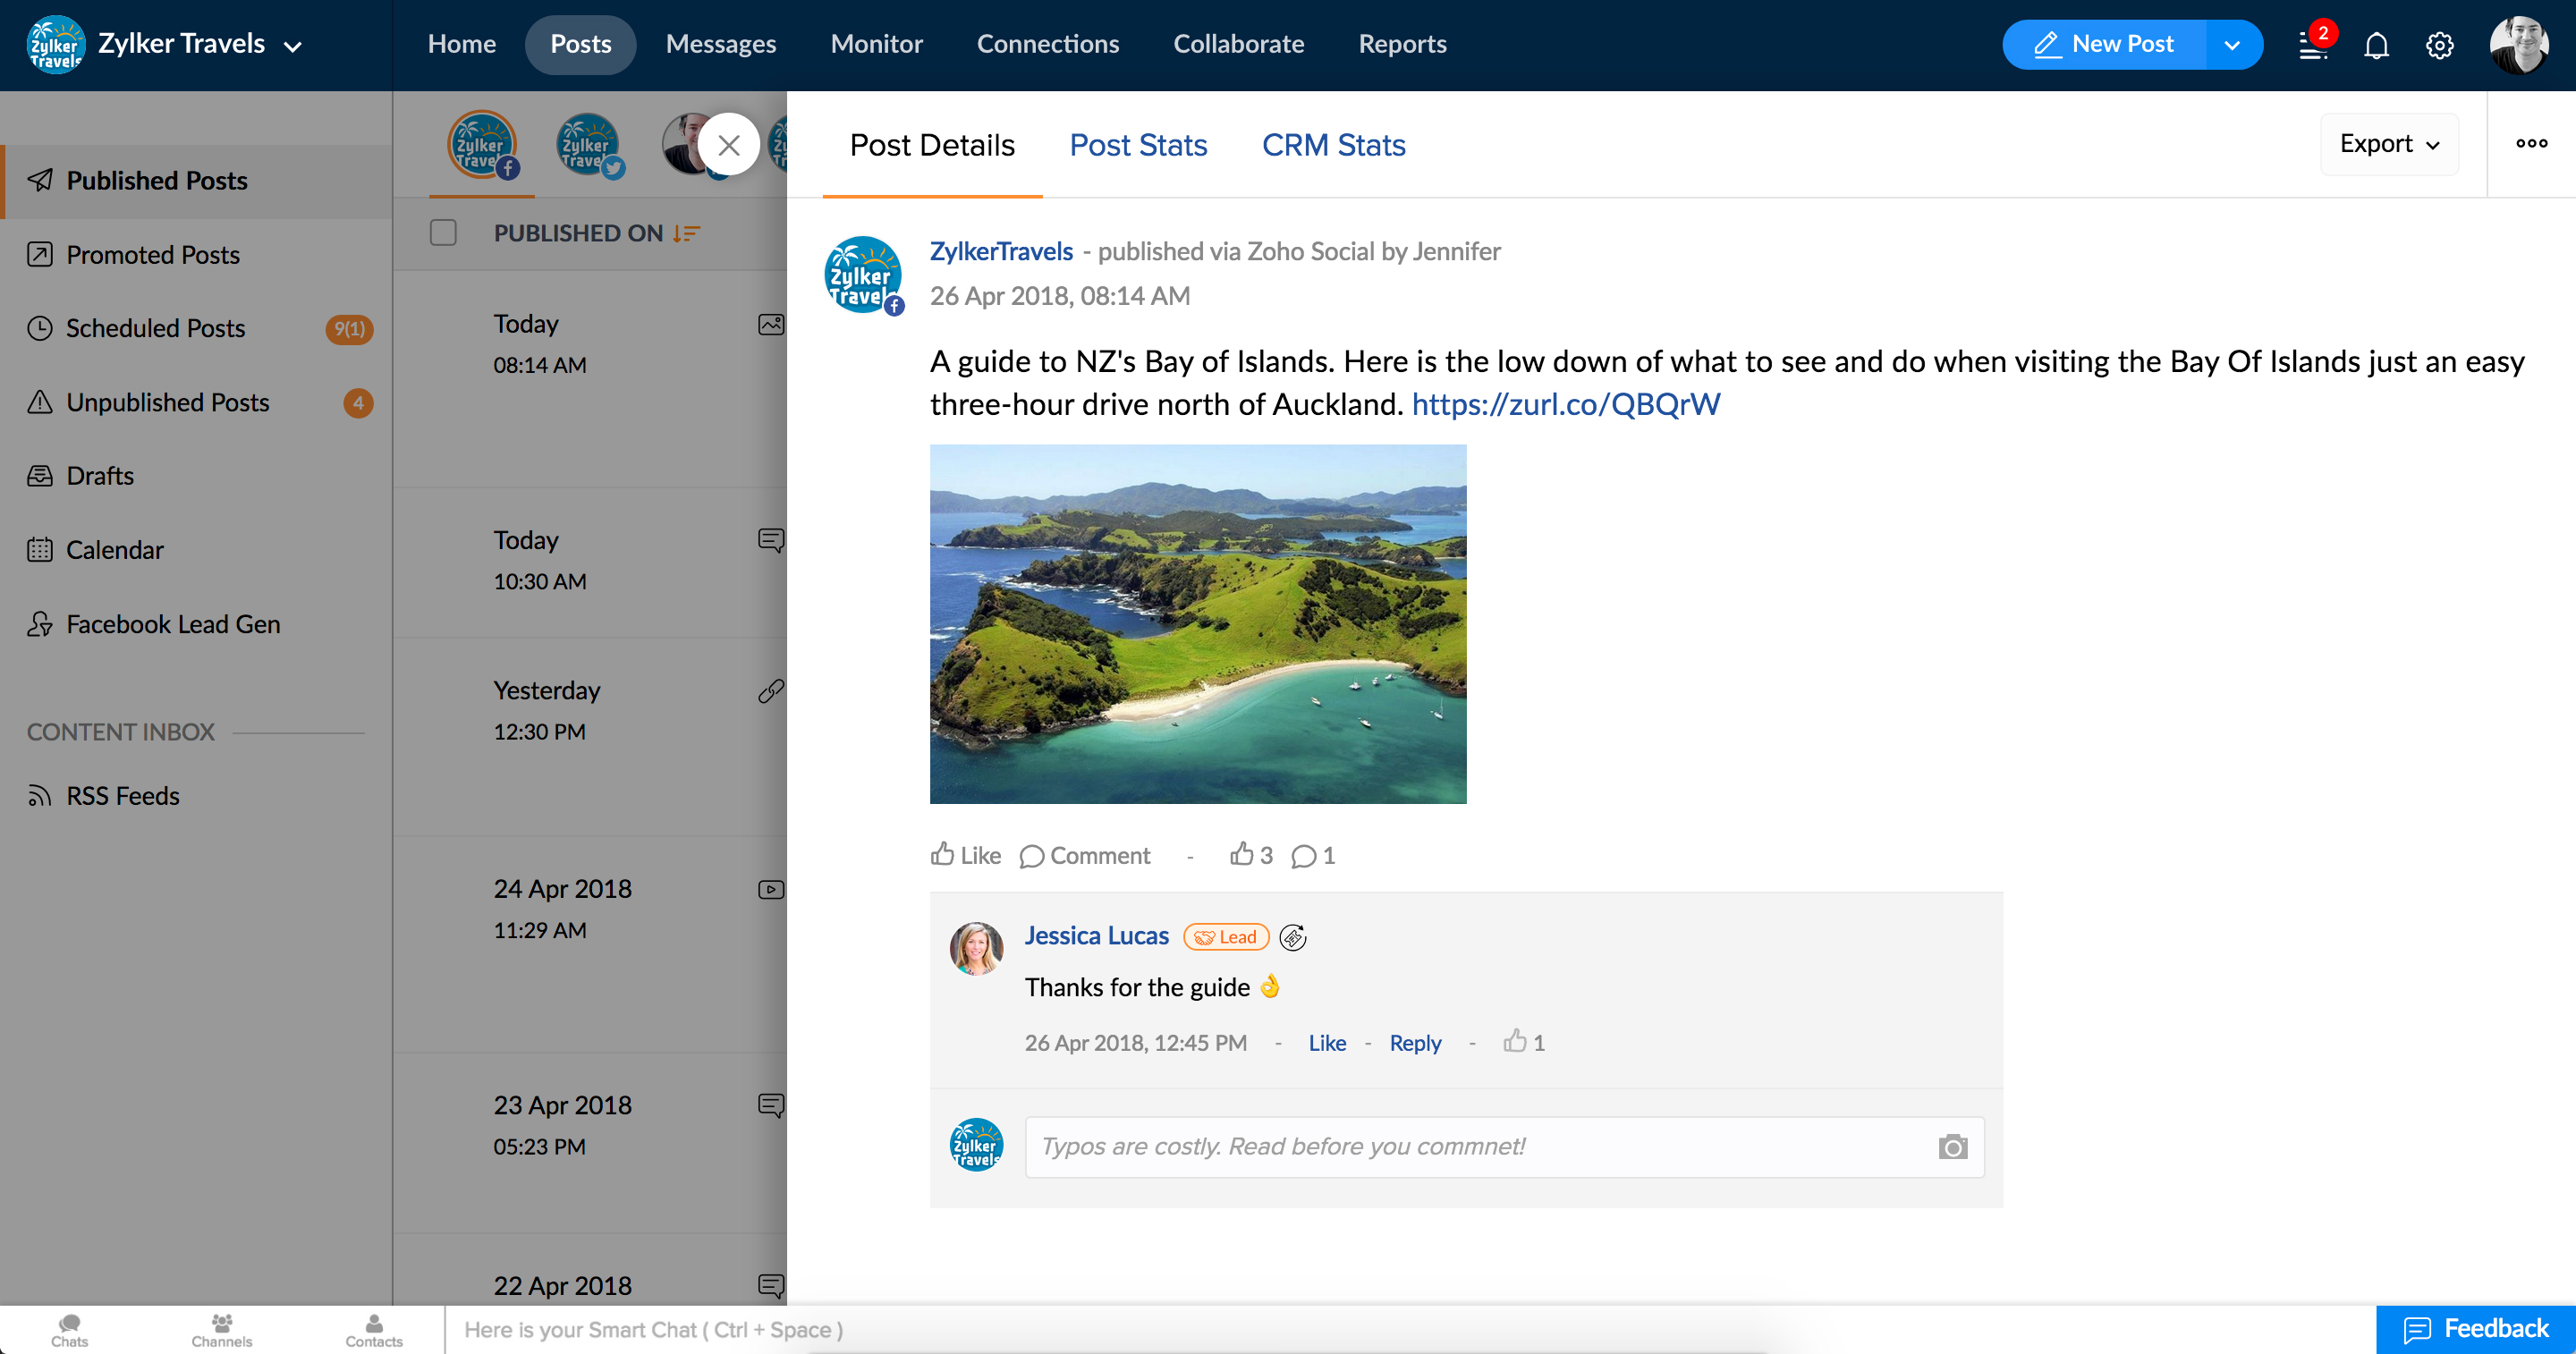
Task: Open the three-dot more options menu
Action: pos(2531,144)
